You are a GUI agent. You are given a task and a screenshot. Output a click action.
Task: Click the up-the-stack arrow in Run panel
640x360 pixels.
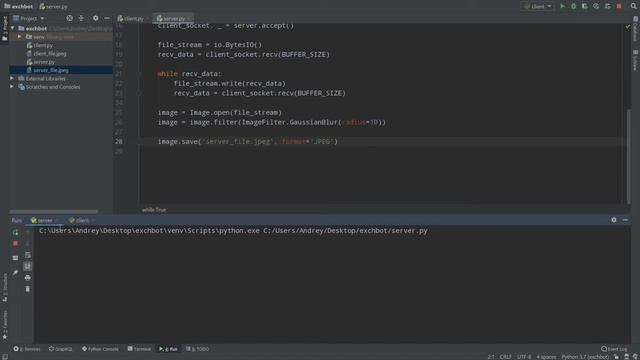(x=28, y=232)
